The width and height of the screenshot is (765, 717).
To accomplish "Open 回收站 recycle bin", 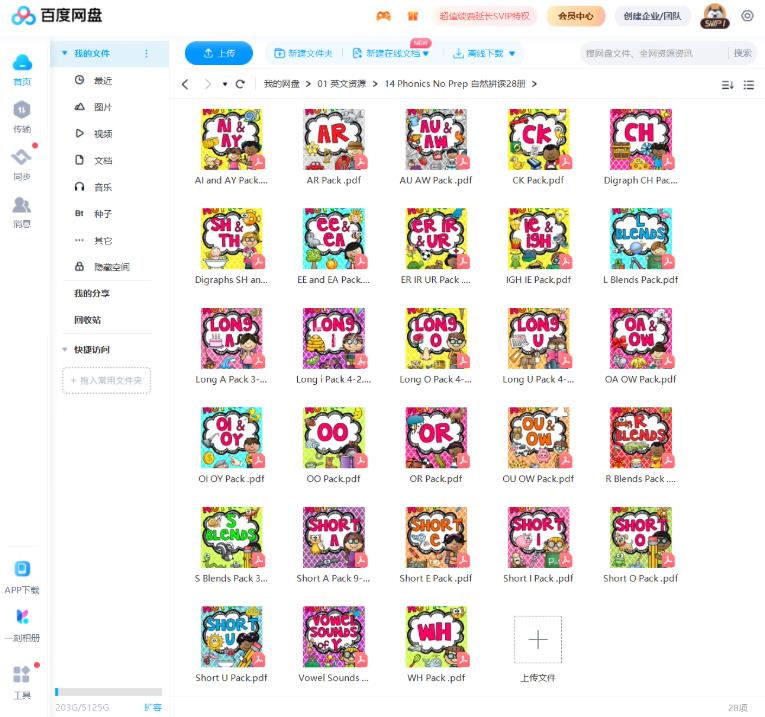I will [x=87, y=320].
